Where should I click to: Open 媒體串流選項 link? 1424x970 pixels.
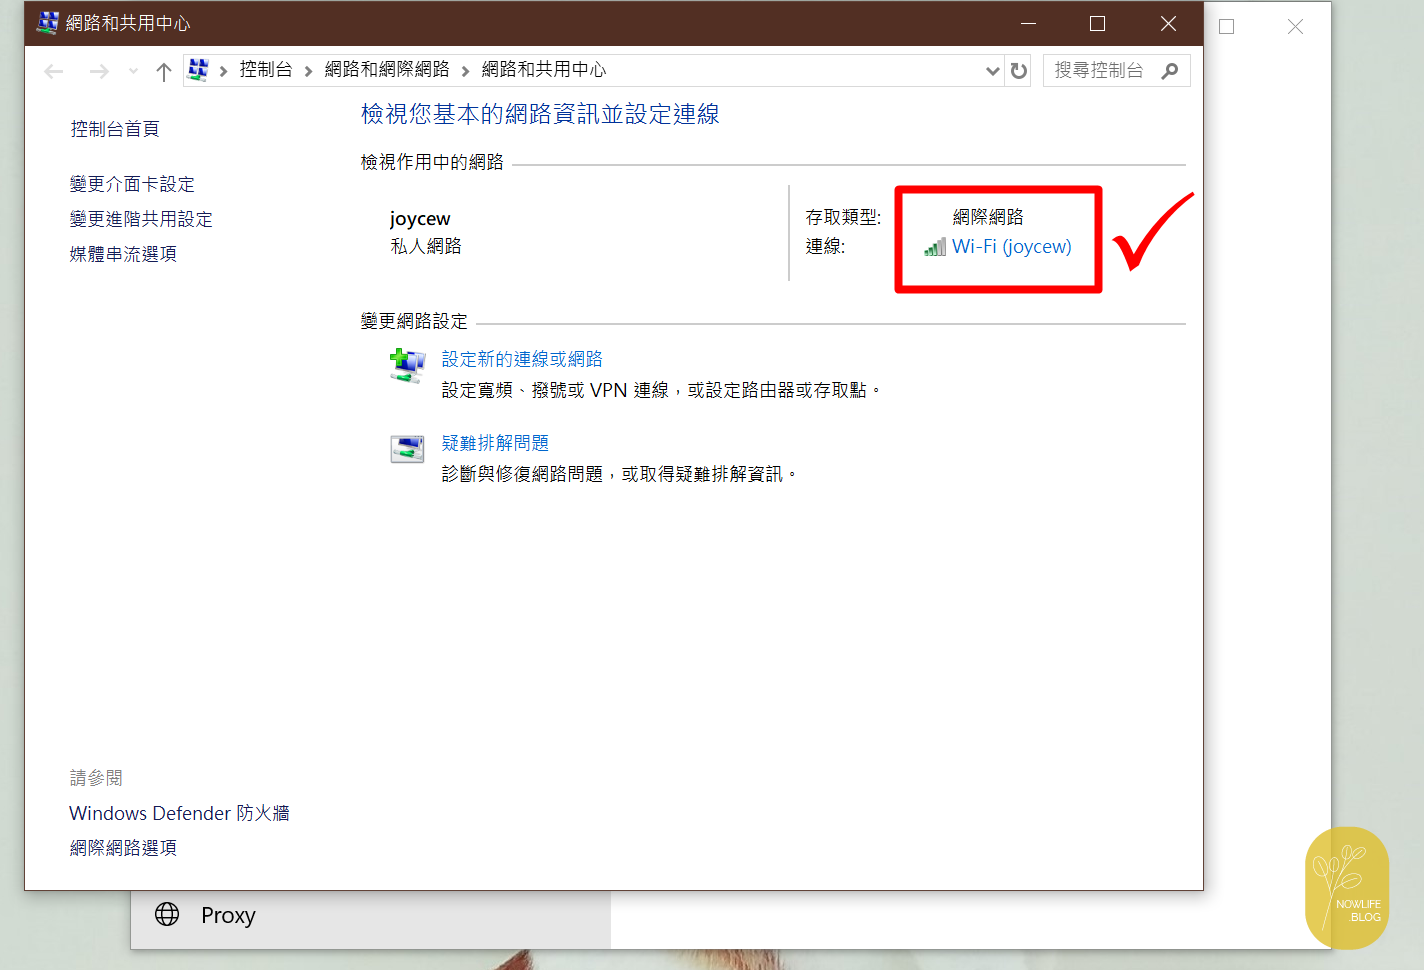click(x=123, y=254)
